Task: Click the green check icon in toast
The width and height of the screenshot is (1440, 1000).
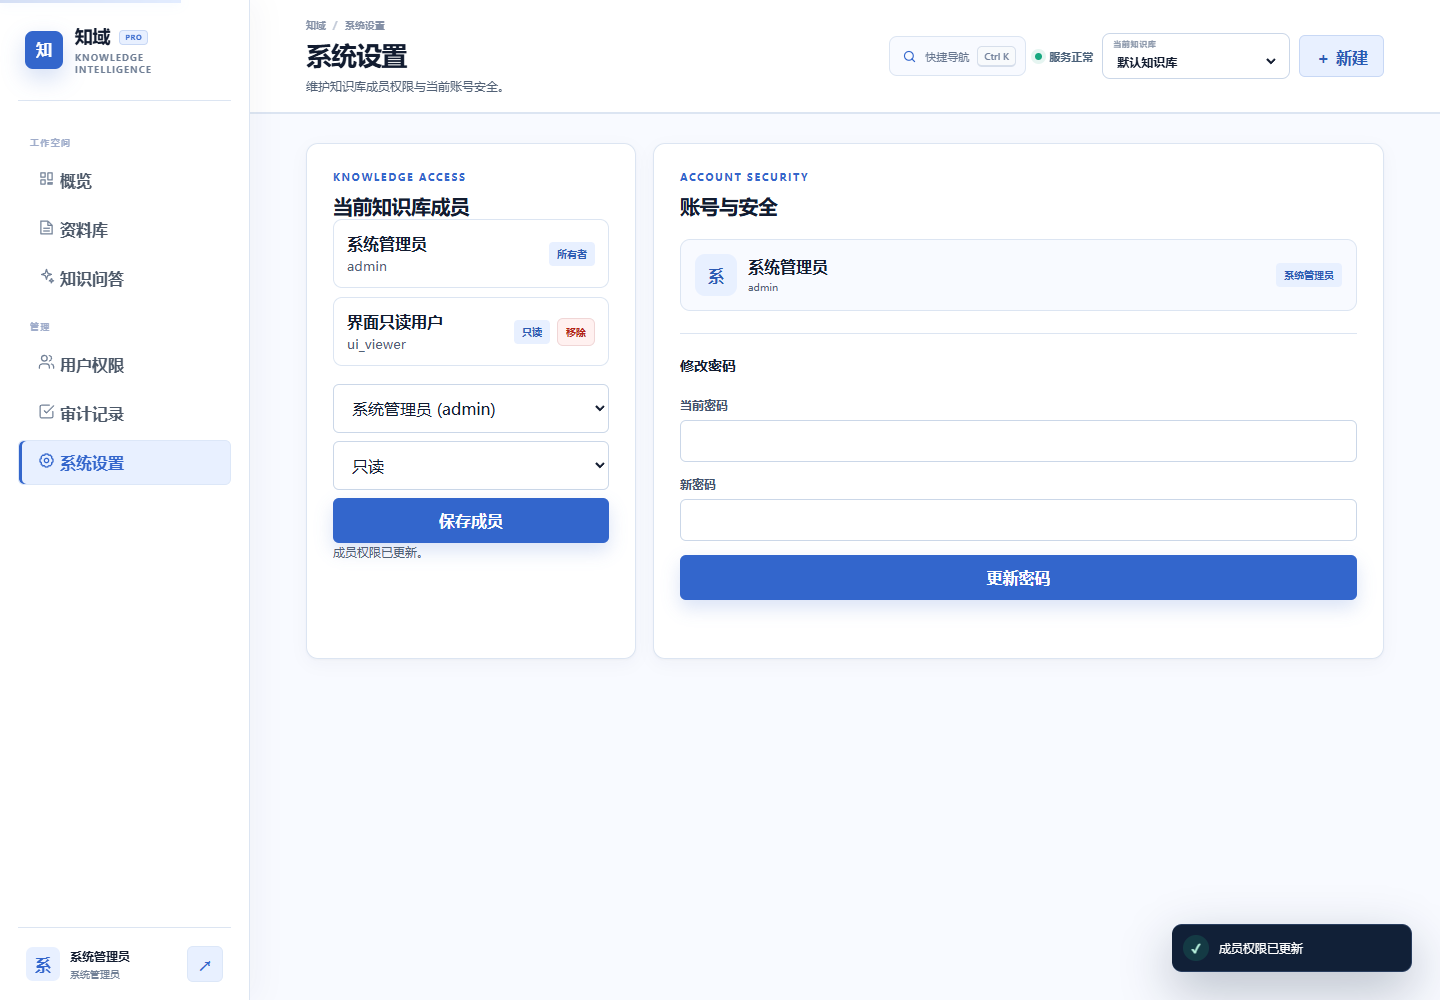Action: [1196, 948]
